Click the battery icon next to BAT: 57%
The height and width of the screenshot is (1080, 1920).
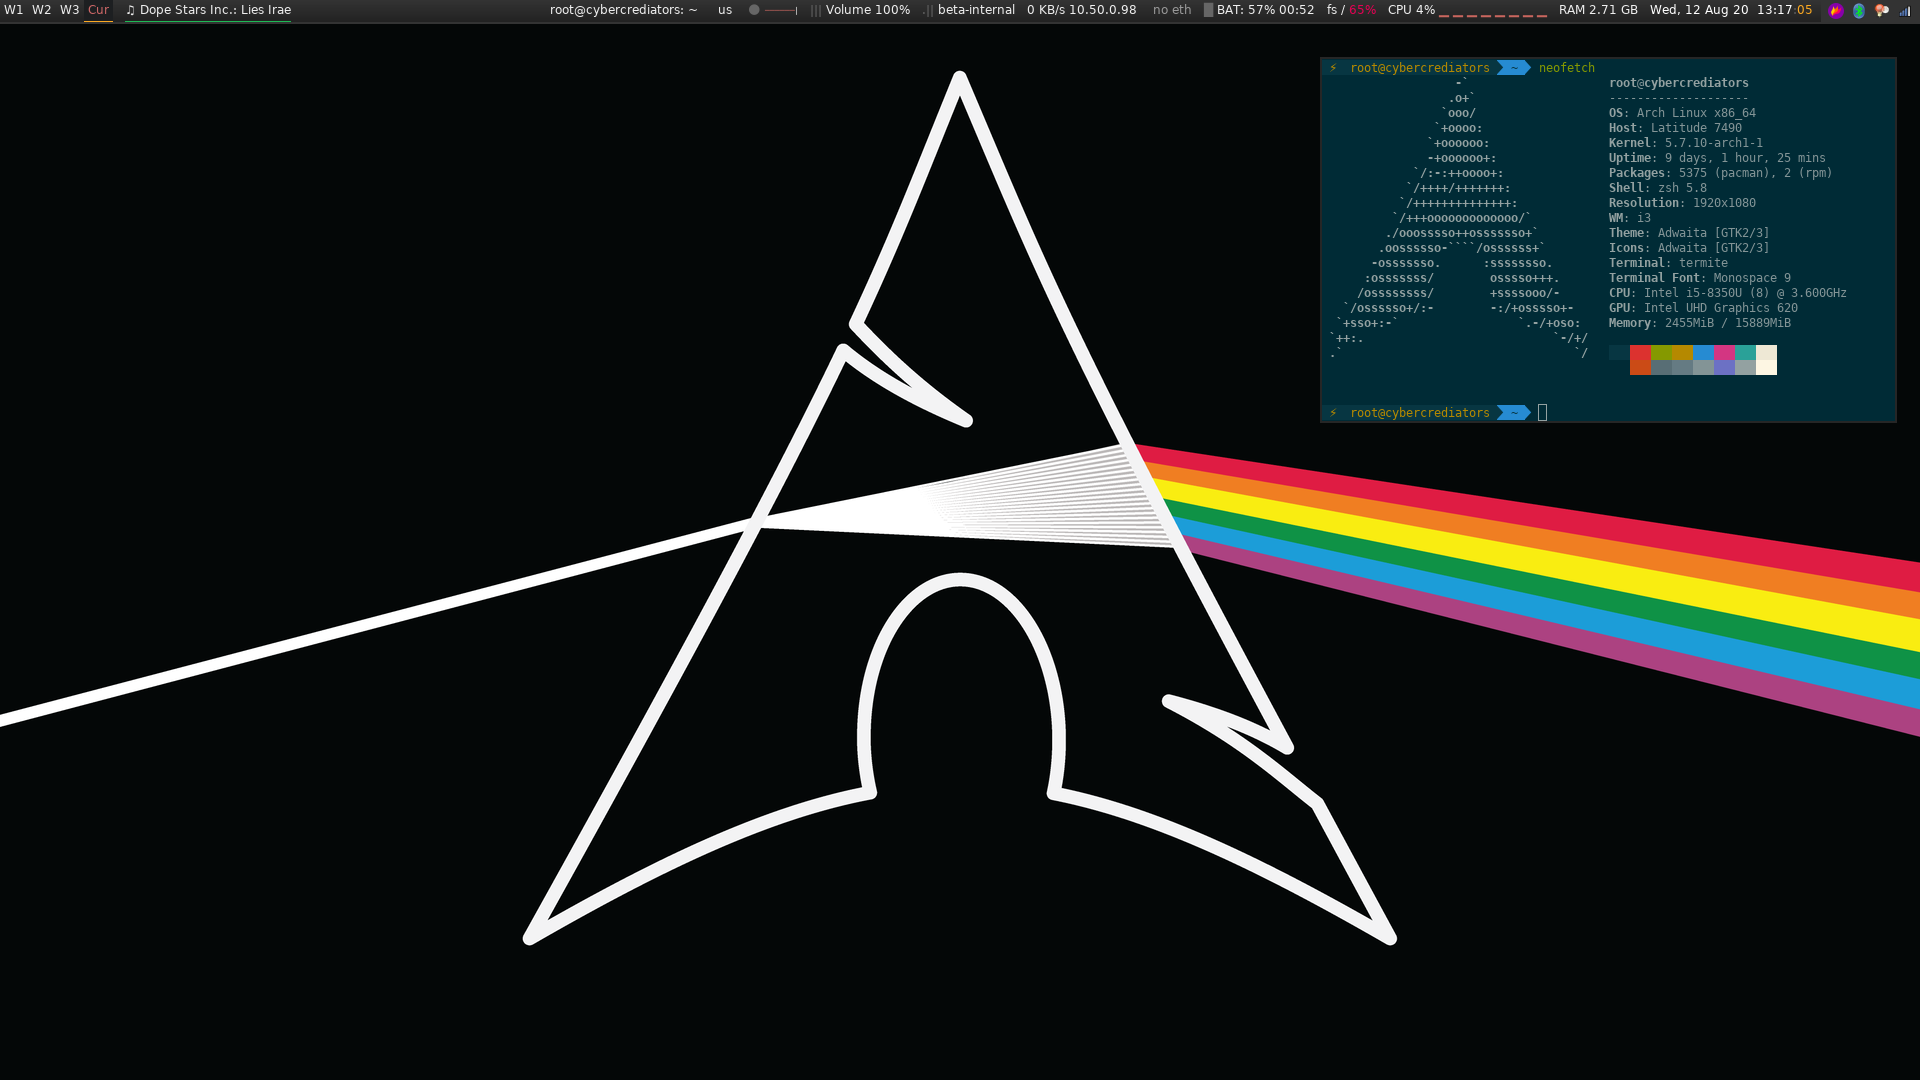click(x=1207, y=10)
